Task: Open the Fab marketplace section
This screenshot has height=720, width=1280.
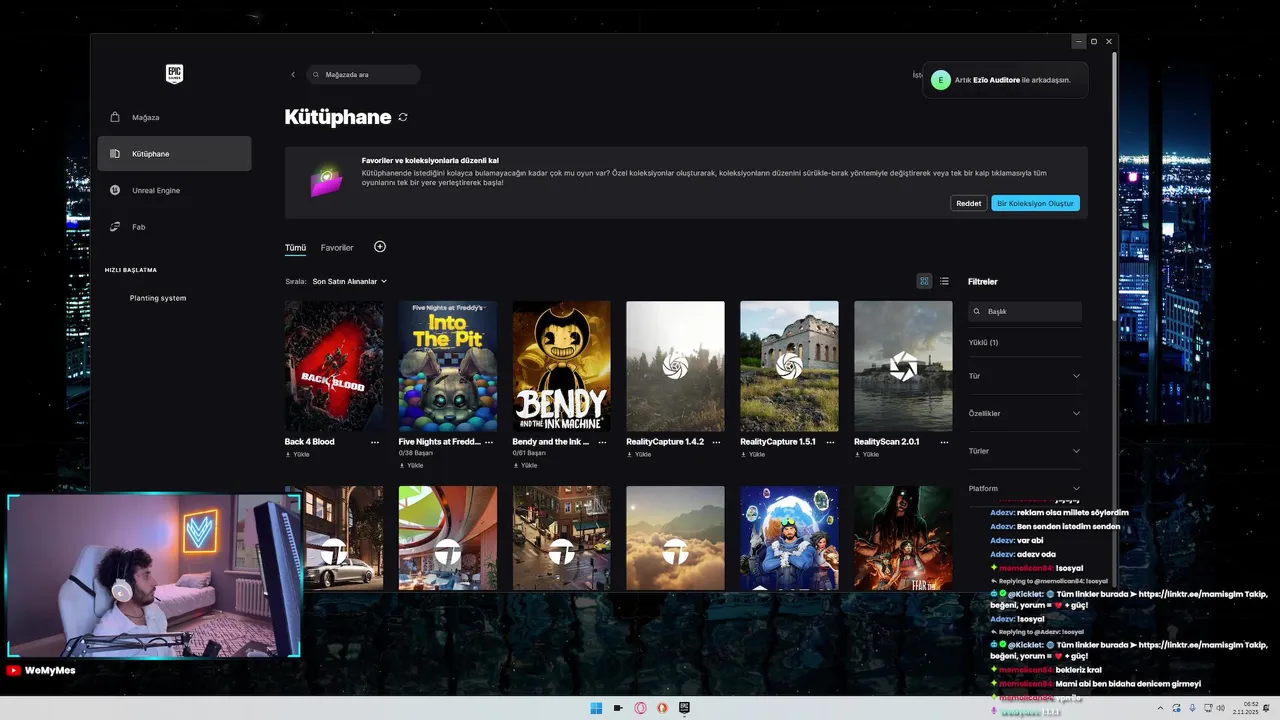Action: [174, 227]
